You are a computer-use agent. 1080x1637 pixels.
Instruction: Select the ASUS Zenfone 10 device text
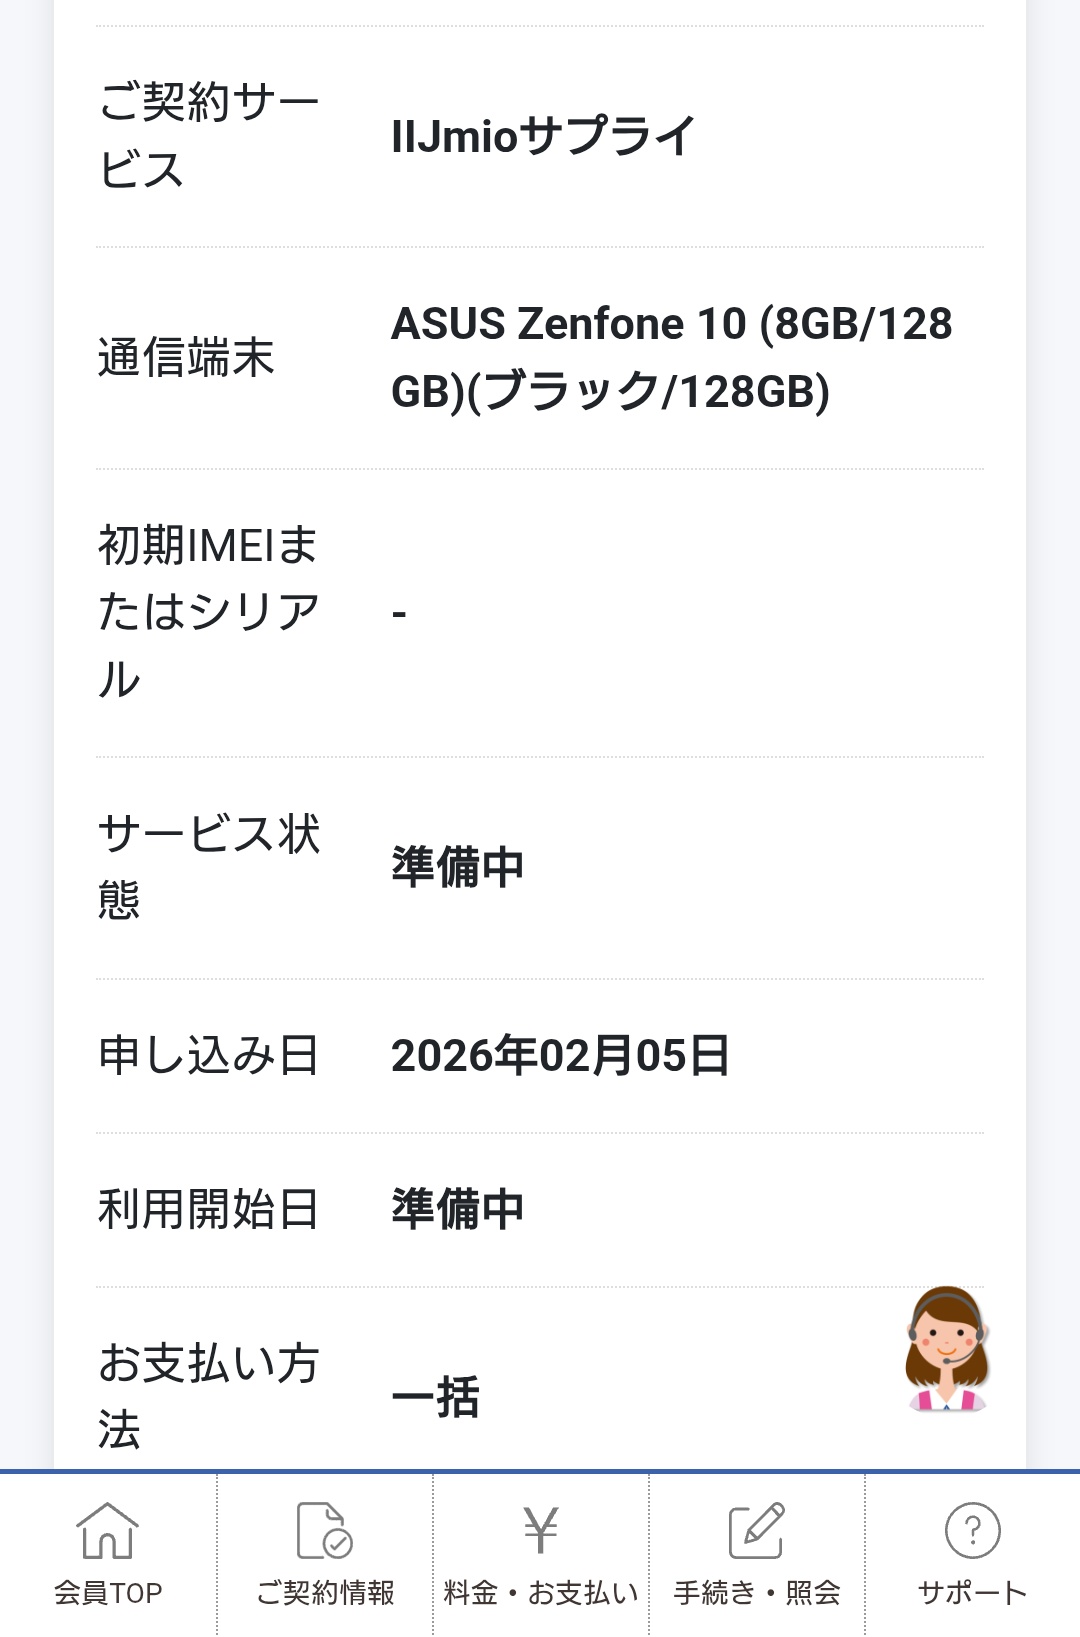tap(671, 357)
